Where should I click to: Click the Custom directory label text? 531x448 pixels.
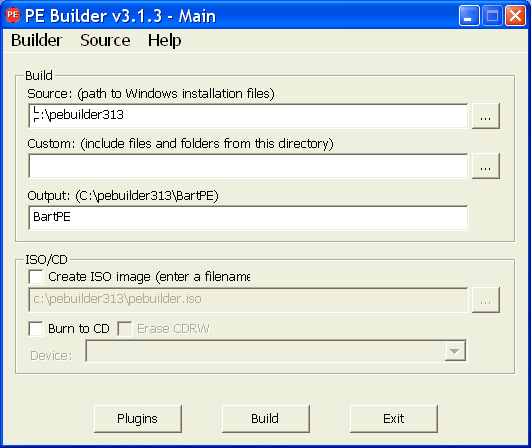click(x=180, y=144)
